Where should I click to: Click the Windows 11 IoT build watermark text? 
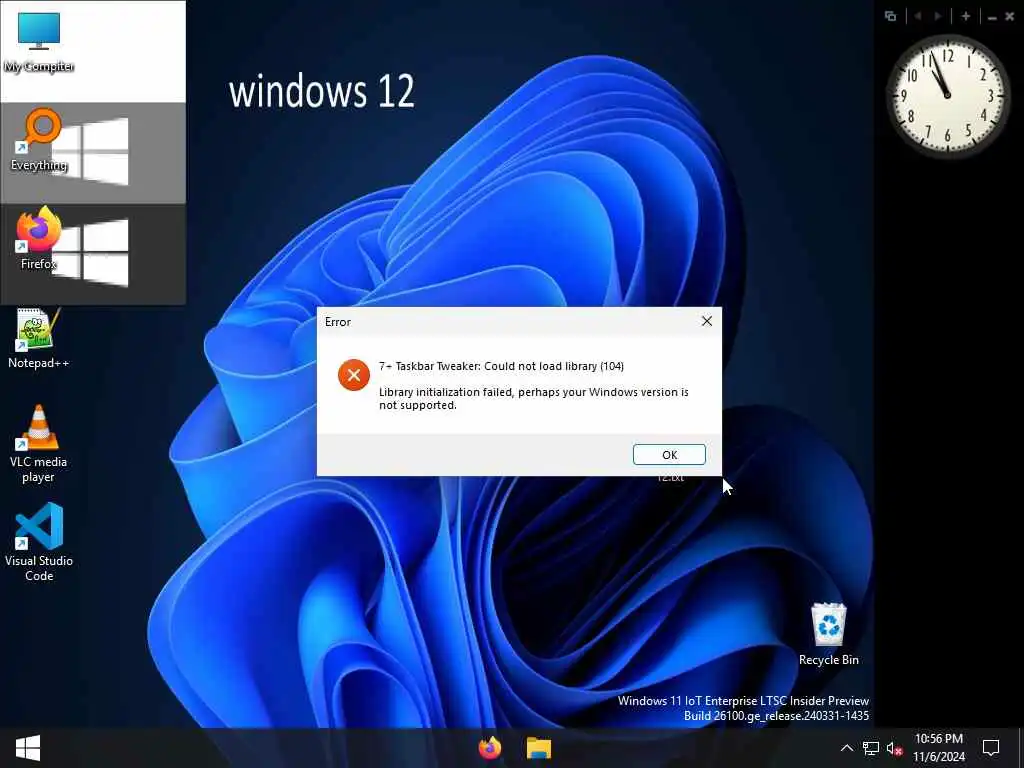[x=743, y=708]
